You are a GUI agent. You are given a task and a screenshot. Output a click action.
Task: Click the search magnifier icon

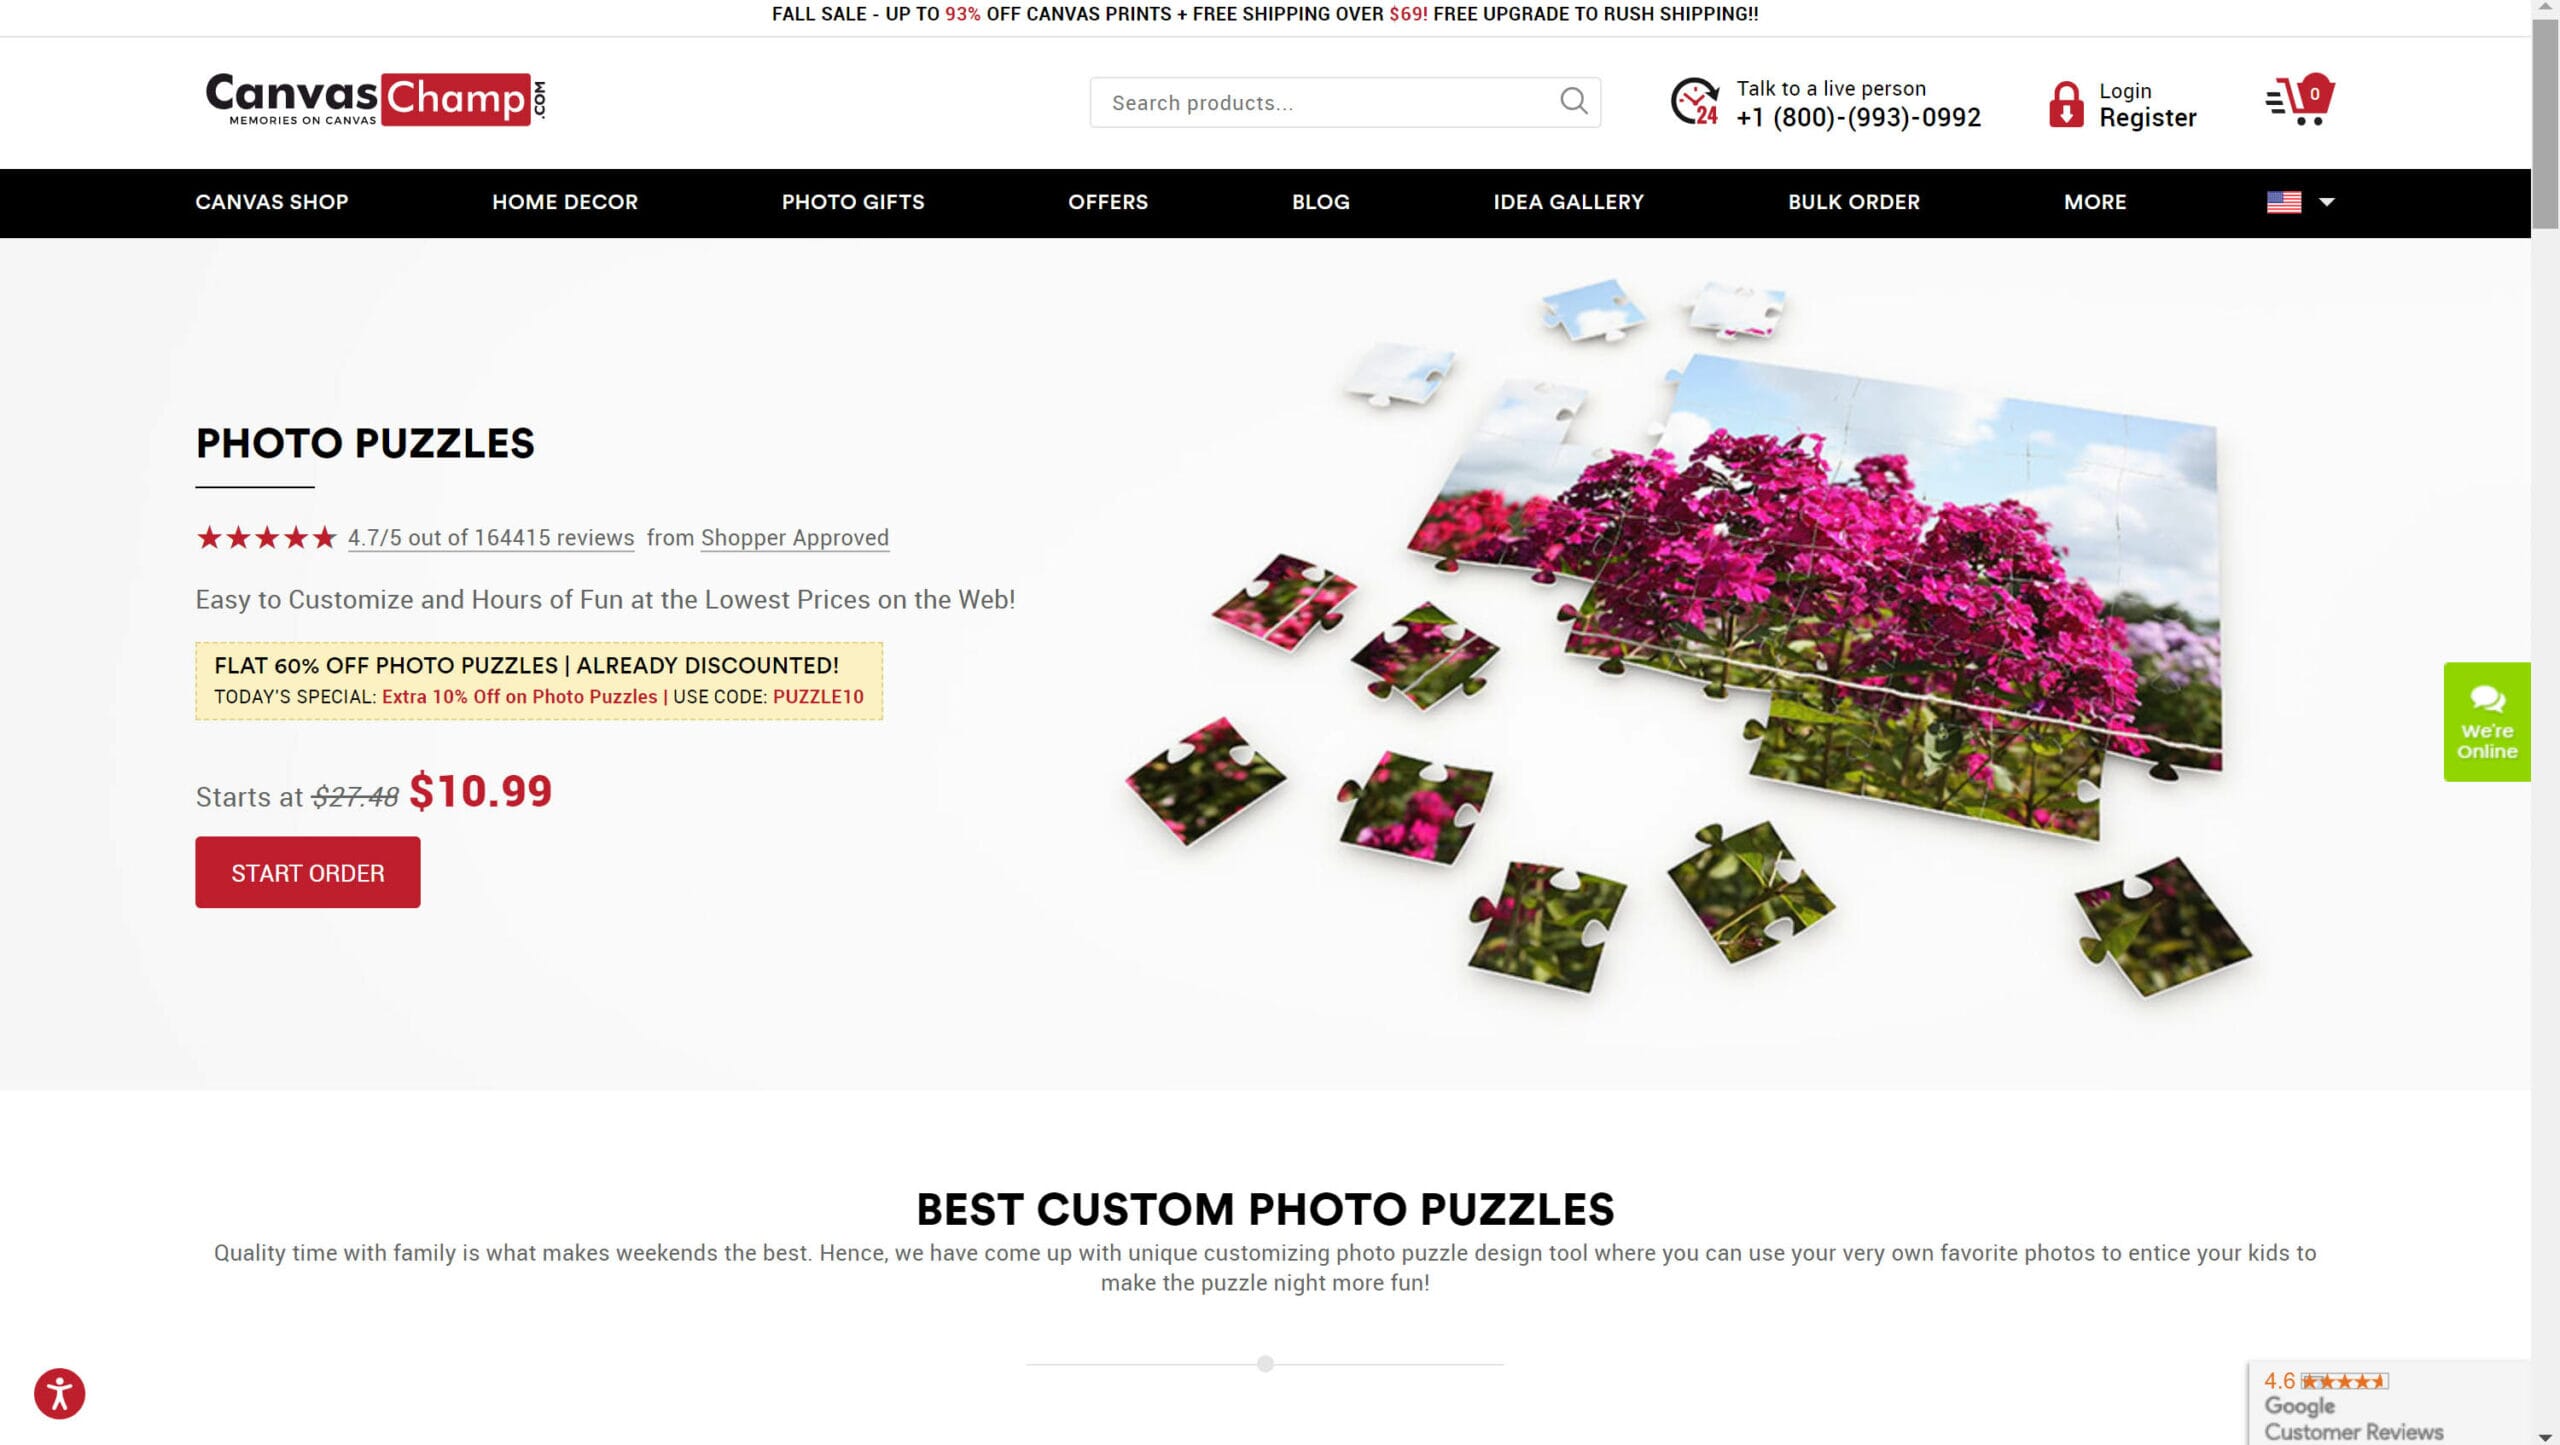point(1573,101)
